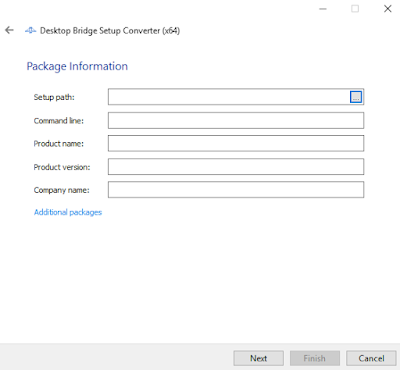This screenshot has height=370, width=400.
Task: Click the Desktop Bridge app icon
Action: [30, 31]
